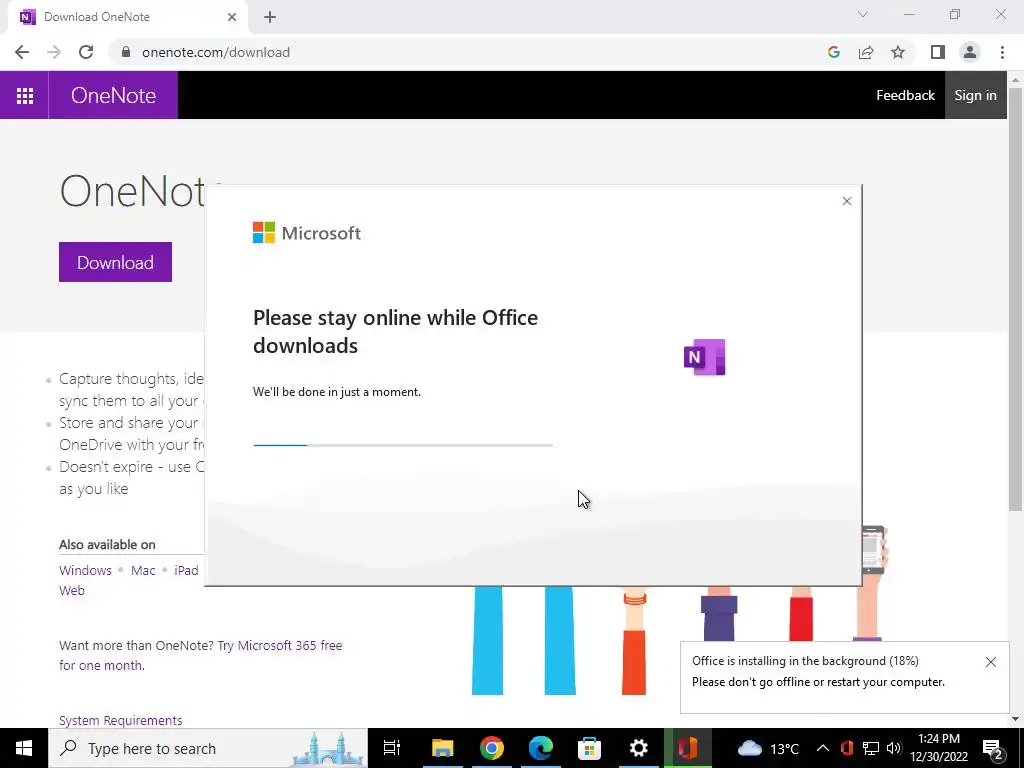Open the volume control icon
1024x768 pixels.
click(x=894, y=748)
